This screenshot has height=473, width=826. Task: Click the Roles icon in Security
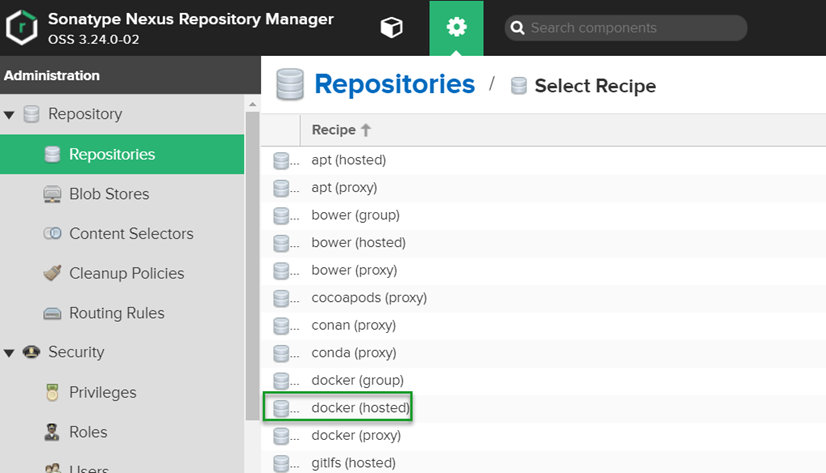pos(53,432)
